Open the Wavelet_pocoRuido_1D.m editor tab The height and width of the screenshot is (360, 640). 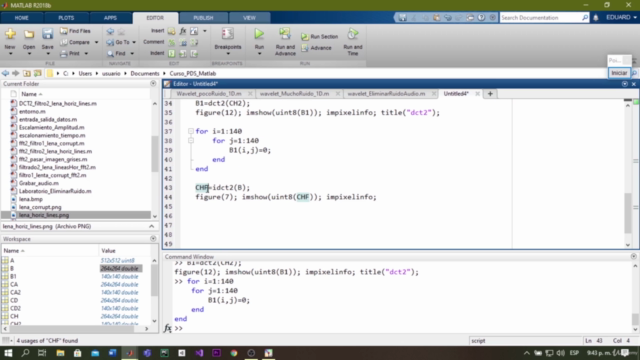click(x=209, y=94)
